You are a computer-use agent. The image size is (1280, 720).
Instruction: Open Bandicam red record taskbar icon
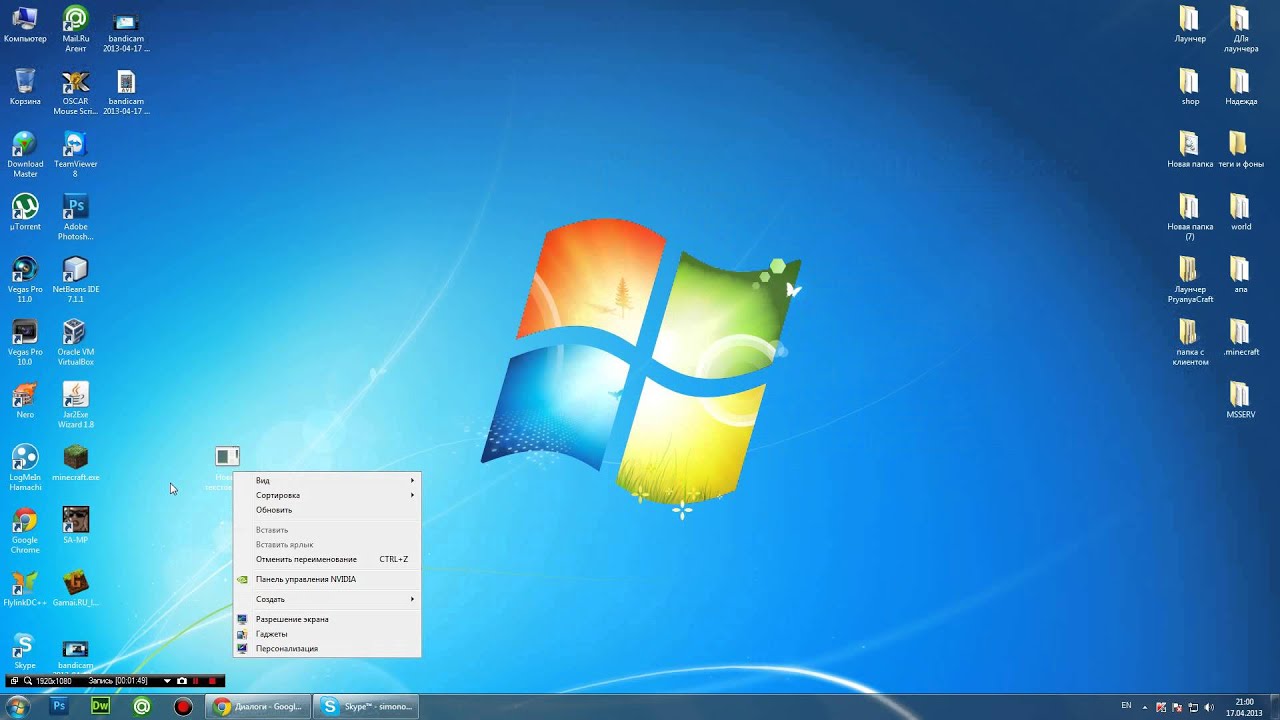(x=183, y=707)
